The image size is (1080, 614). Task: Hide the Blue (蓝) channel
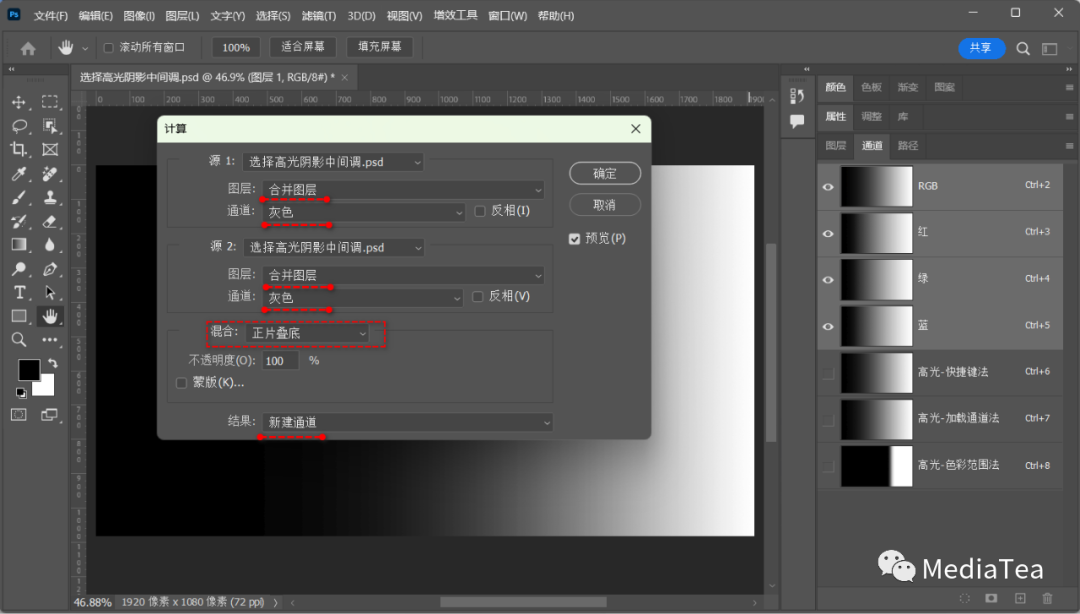click(x=828, y=327)
